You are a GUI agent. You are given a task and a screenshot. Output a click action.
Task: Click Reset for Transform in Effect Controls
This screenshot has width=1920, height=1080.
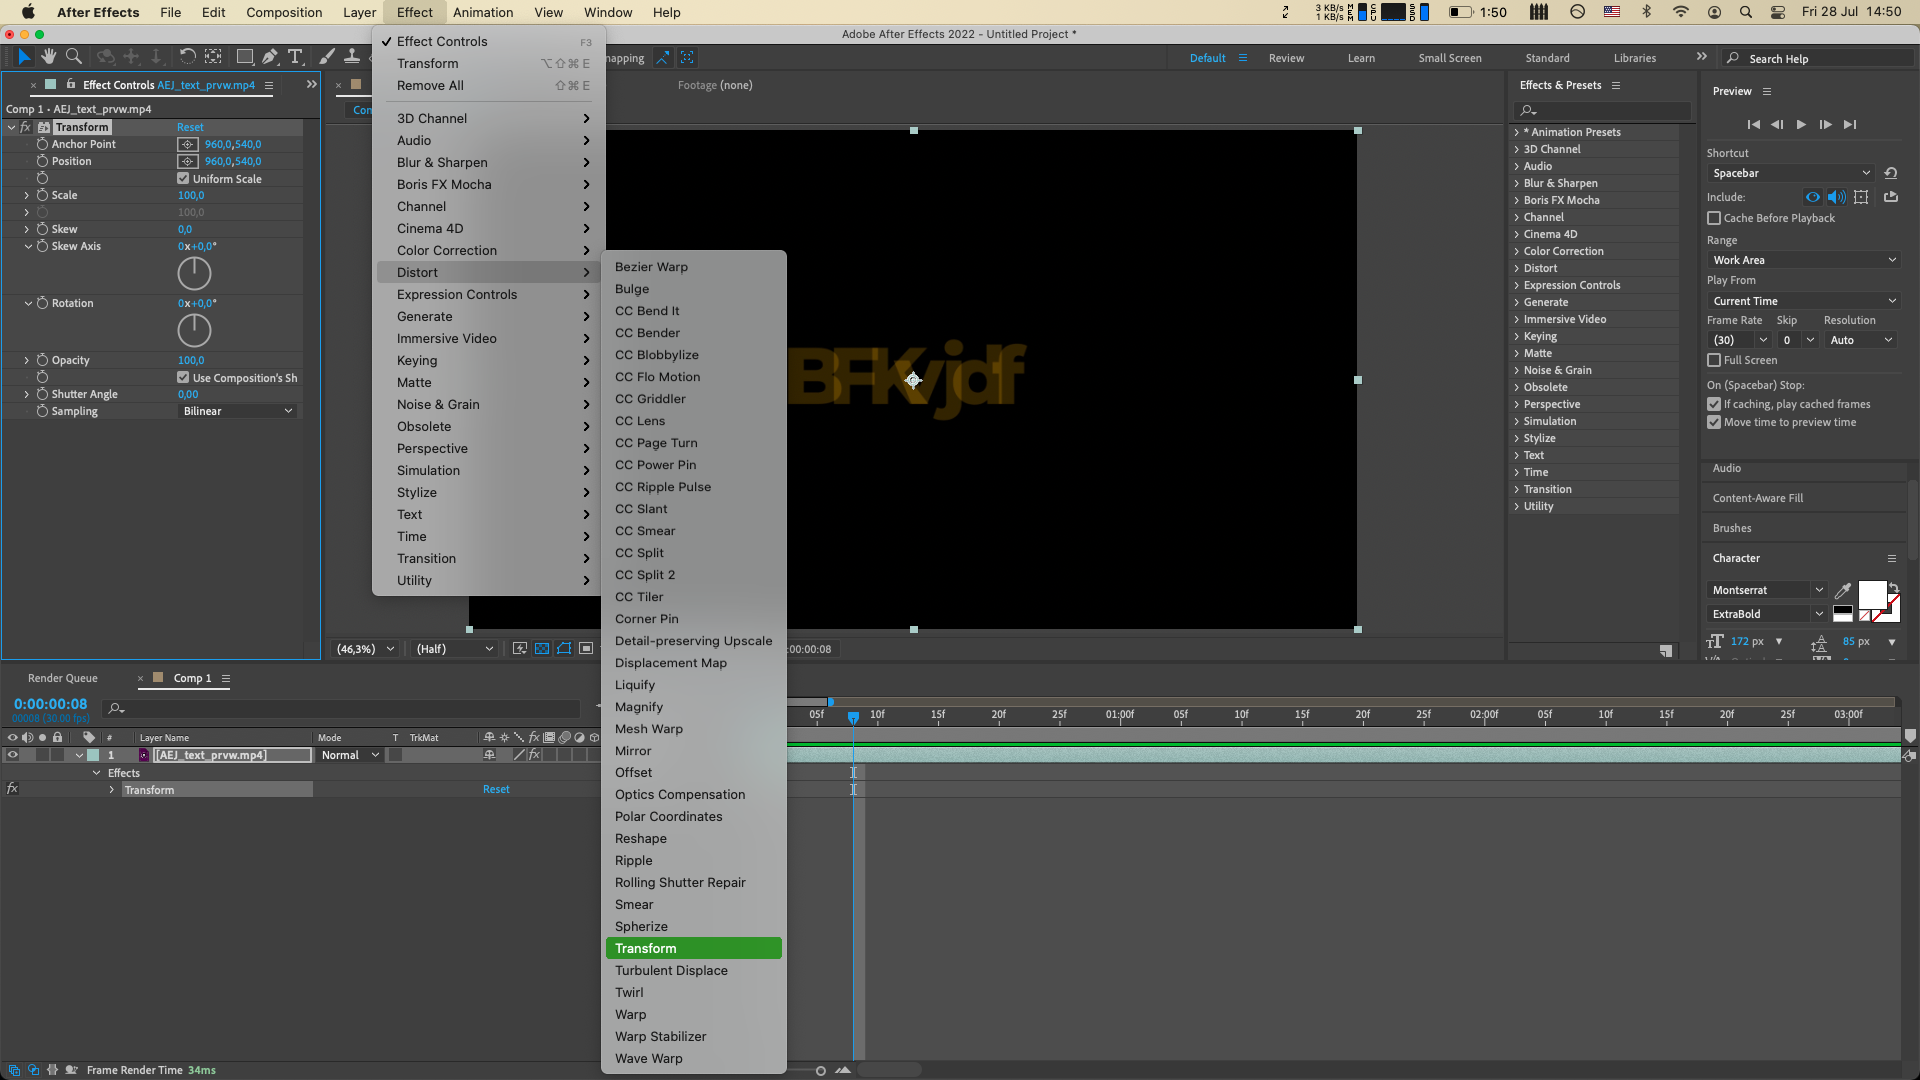[190, 127]
